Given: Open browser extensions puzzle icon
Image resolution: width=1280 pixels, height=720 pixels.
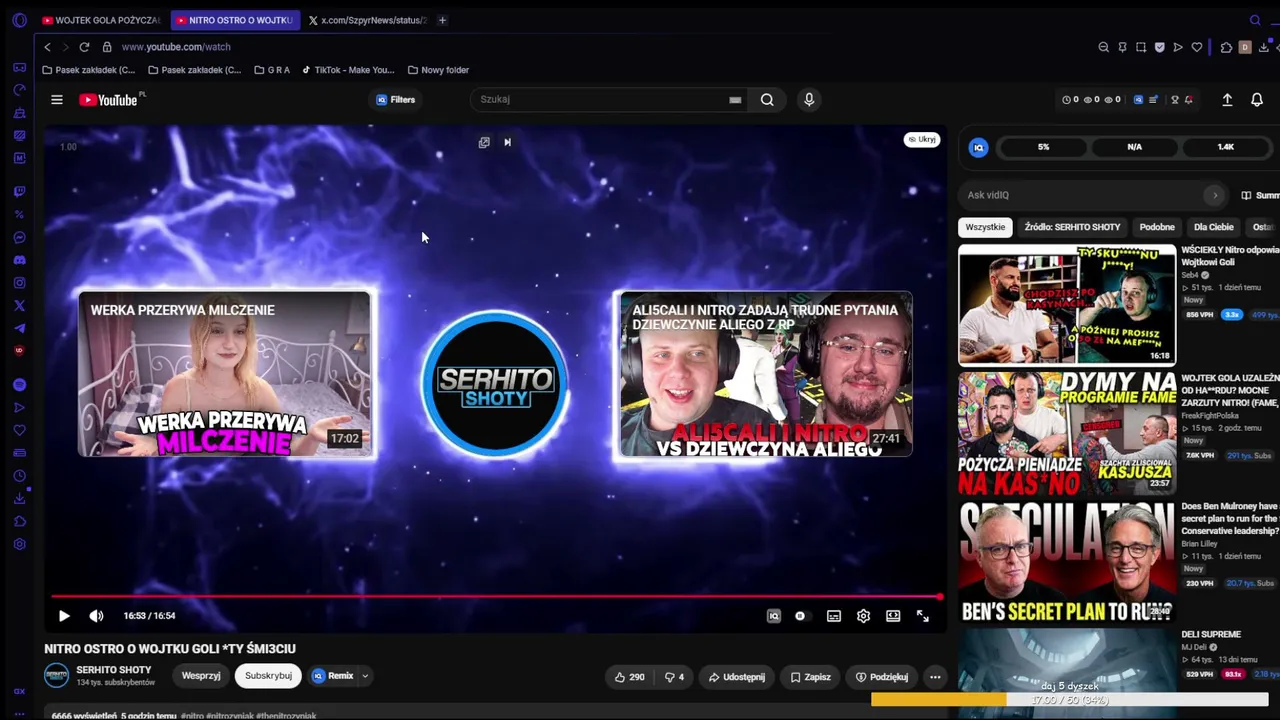Looking at the screenshot, I should tap(1227, 47).
